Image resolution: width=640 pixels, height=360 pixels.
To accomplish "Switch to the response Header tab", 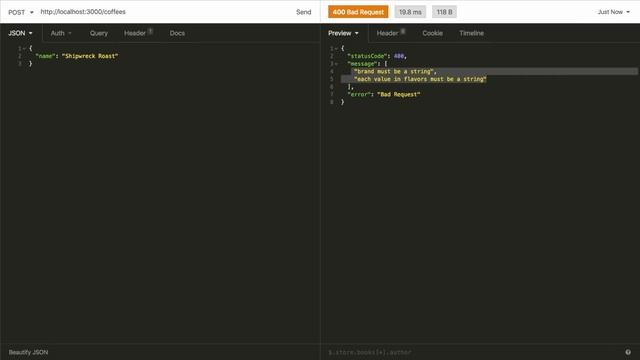I will (x=387, y=33).
